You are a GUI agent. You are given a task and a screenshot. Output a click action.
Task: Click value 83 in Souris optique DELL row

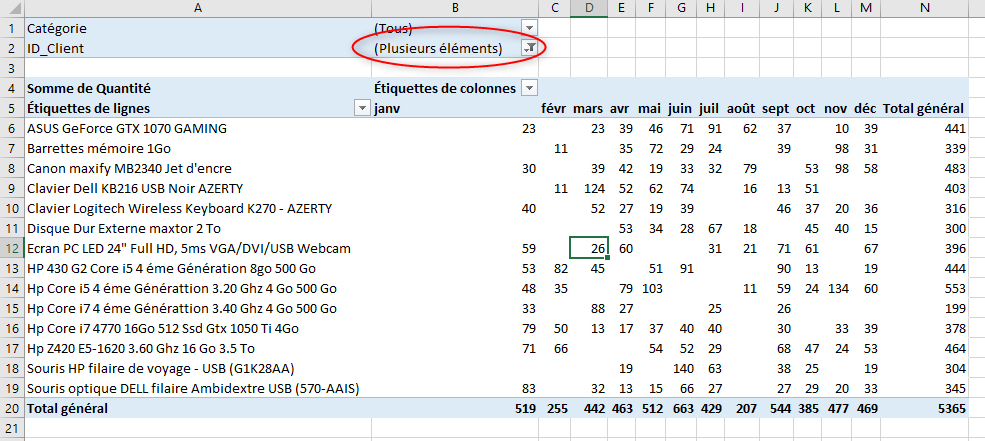coord(529,389)
